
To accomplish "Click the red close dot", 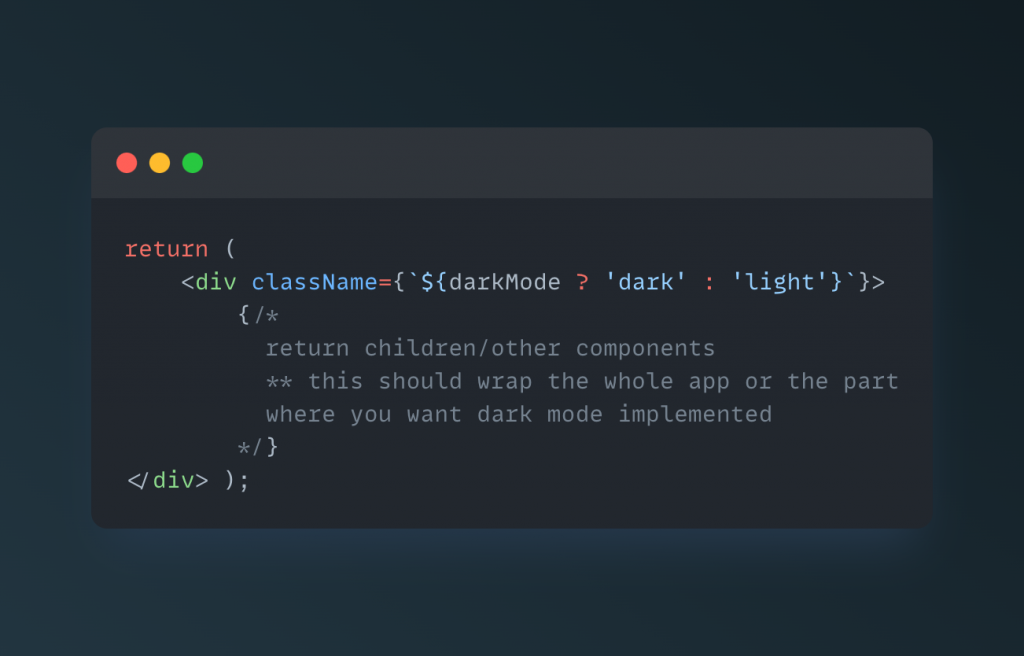I will 127,163.
